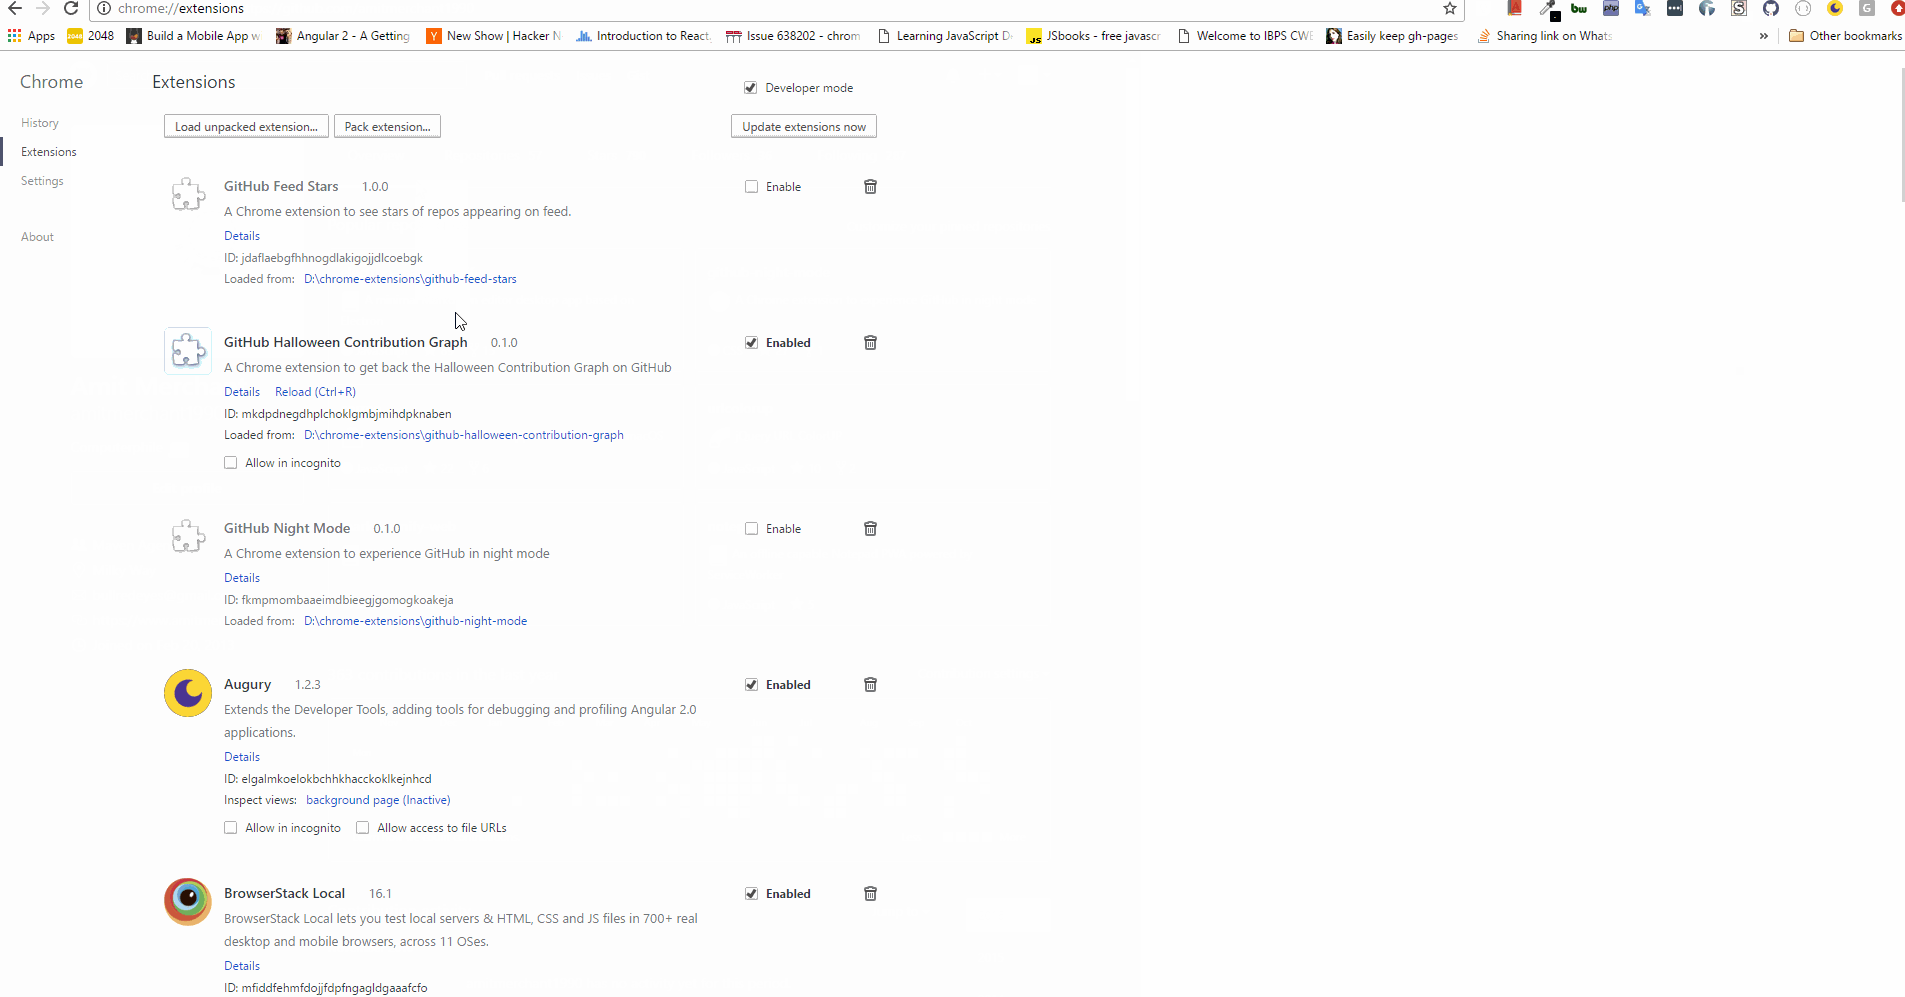Click the site info icon in address bar

(x=104, y=8)
